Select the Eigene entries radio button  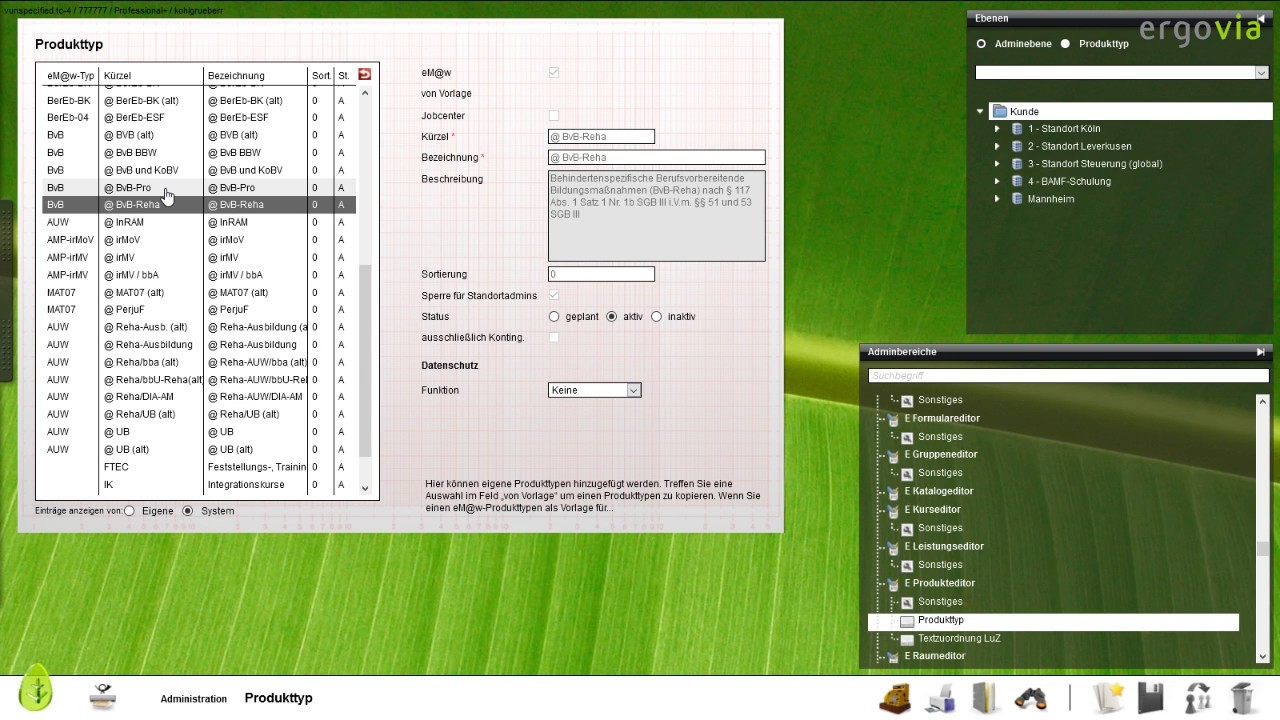[129, 511]
